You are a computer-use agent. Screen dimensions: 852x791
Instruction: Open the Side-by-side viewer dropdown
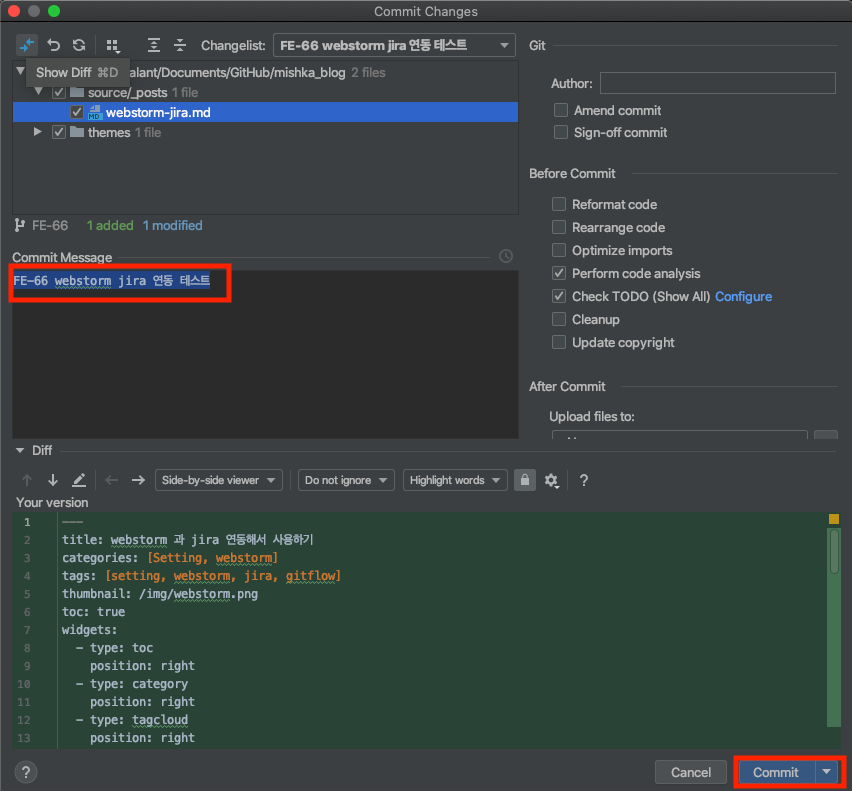click(x=218, y=480)
